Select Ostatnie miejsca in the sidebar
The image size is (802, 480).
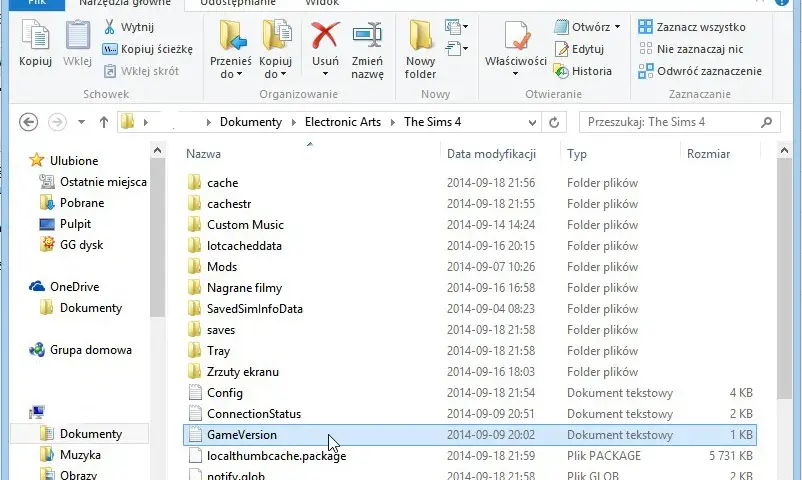click(x=94, y=182)
